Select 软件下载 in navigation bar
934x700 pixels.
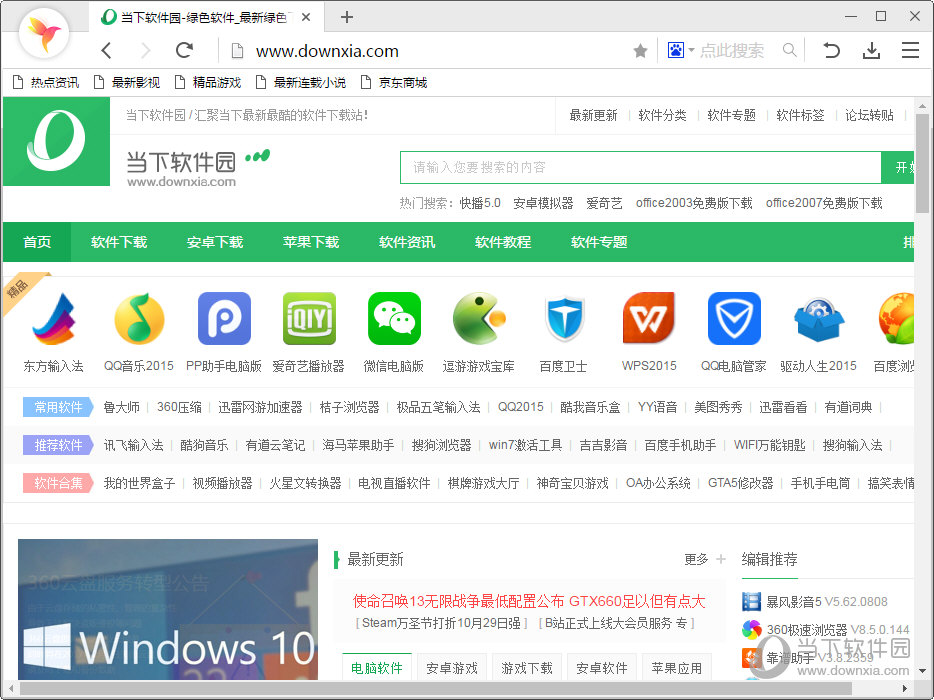click(x=119, y=242)
